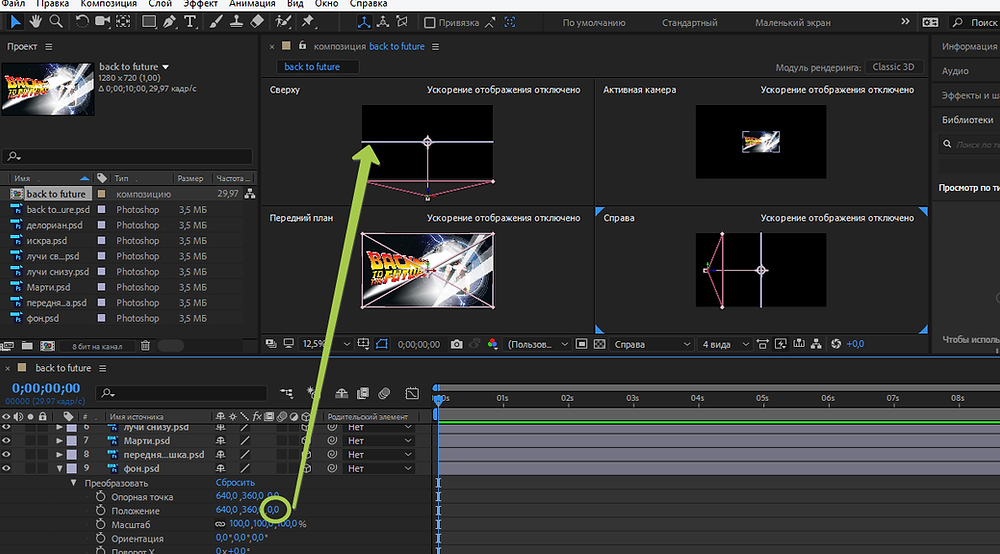Select the Zoom magnifier tool
This screenshot has height=554, width=1000.
coord(56,22)
